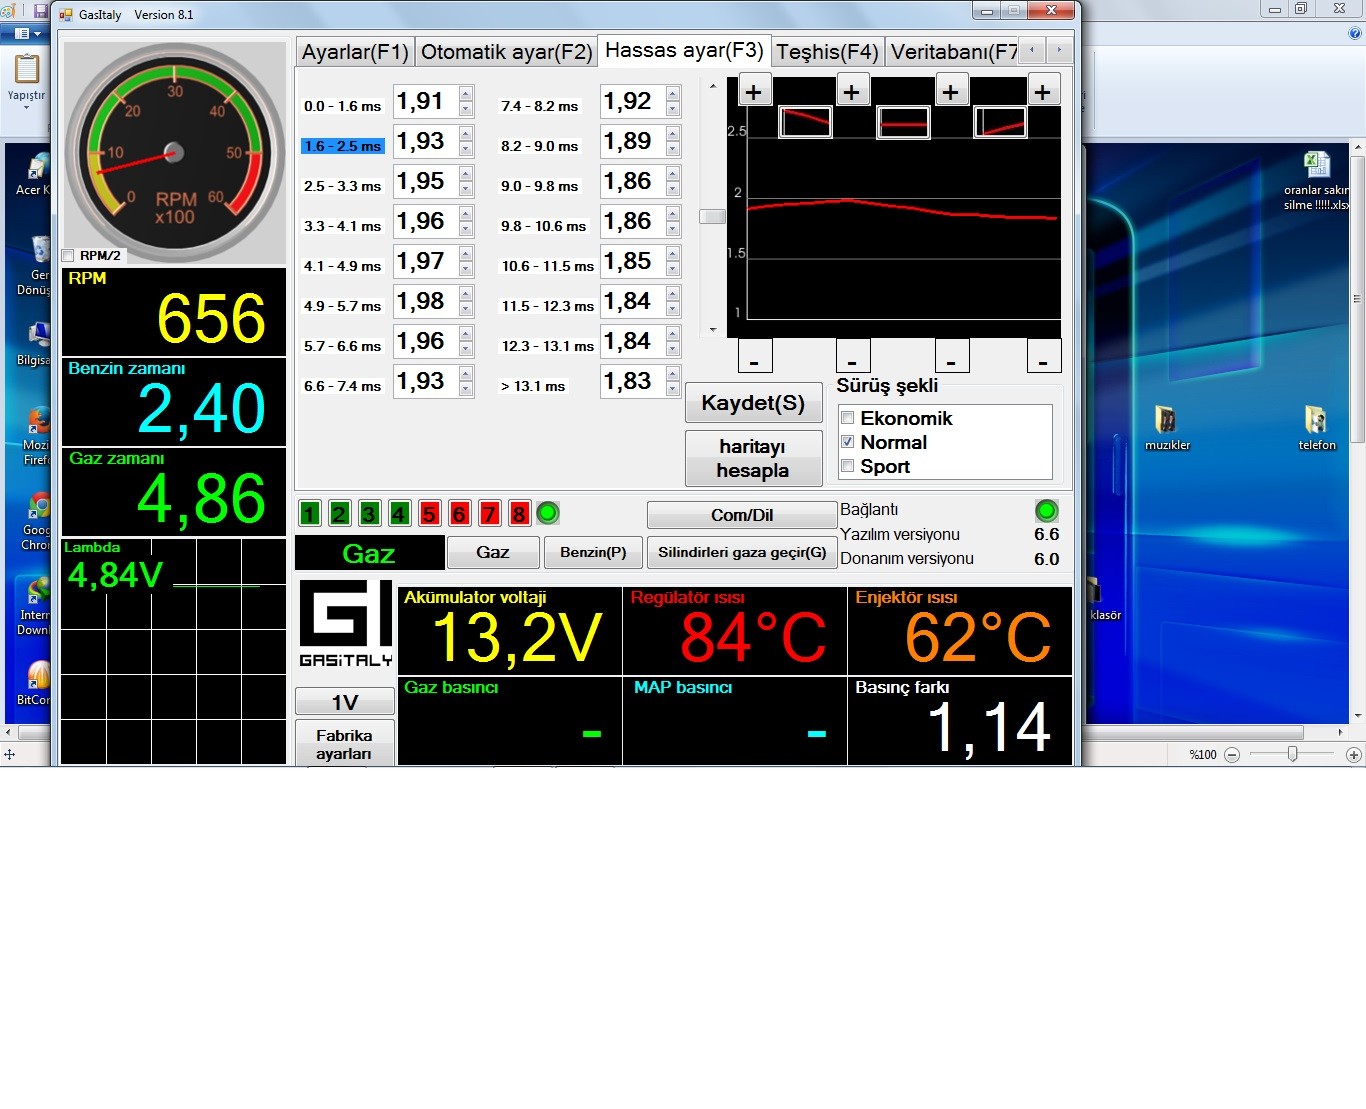Click cylinder 1 green indicator
Image resolution: width=1366 pixels, height=1109 pixels.
[310, 514]
